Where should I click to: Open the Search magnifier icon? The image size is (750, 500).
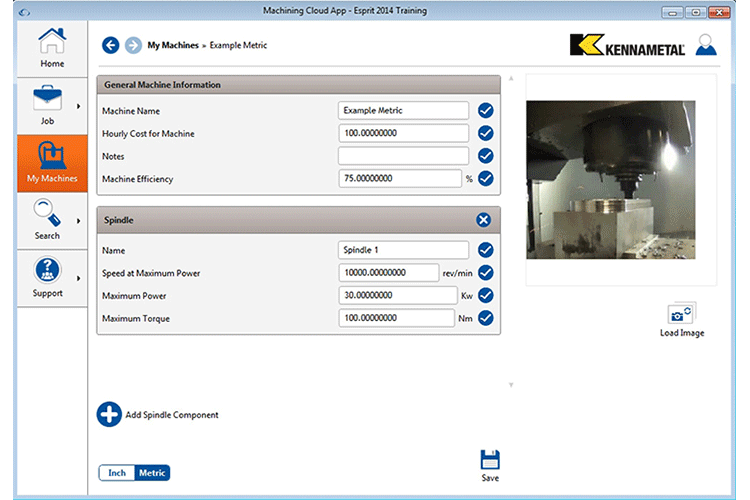pos(47,212)
